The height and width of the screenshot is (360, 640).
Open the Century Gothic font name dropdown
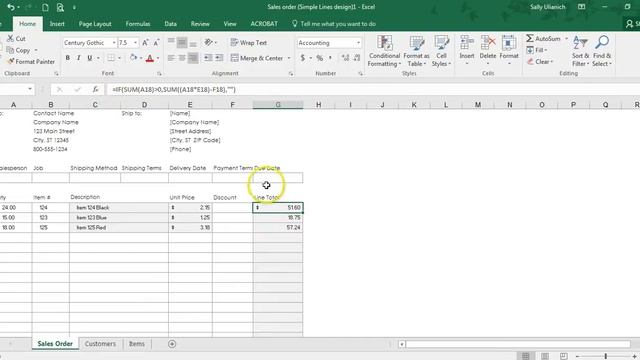114,42
